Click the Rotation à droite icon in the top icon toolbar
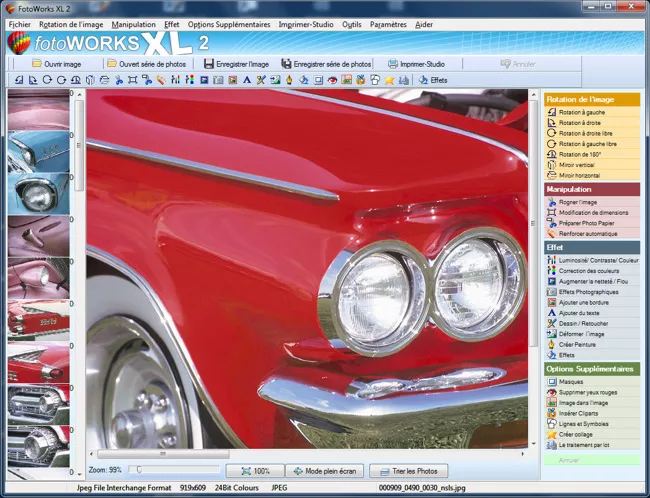Viewport: 650px width, 498px height. (x=33, y=80)
